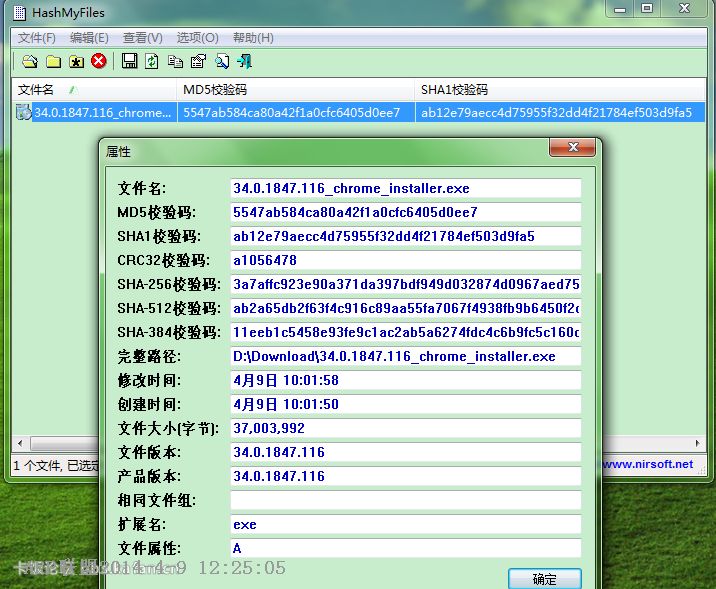Click the 扩展名 field showing exe
This screenshot has height=589, width=716.
pyautogui.click(x=405, y=525)
